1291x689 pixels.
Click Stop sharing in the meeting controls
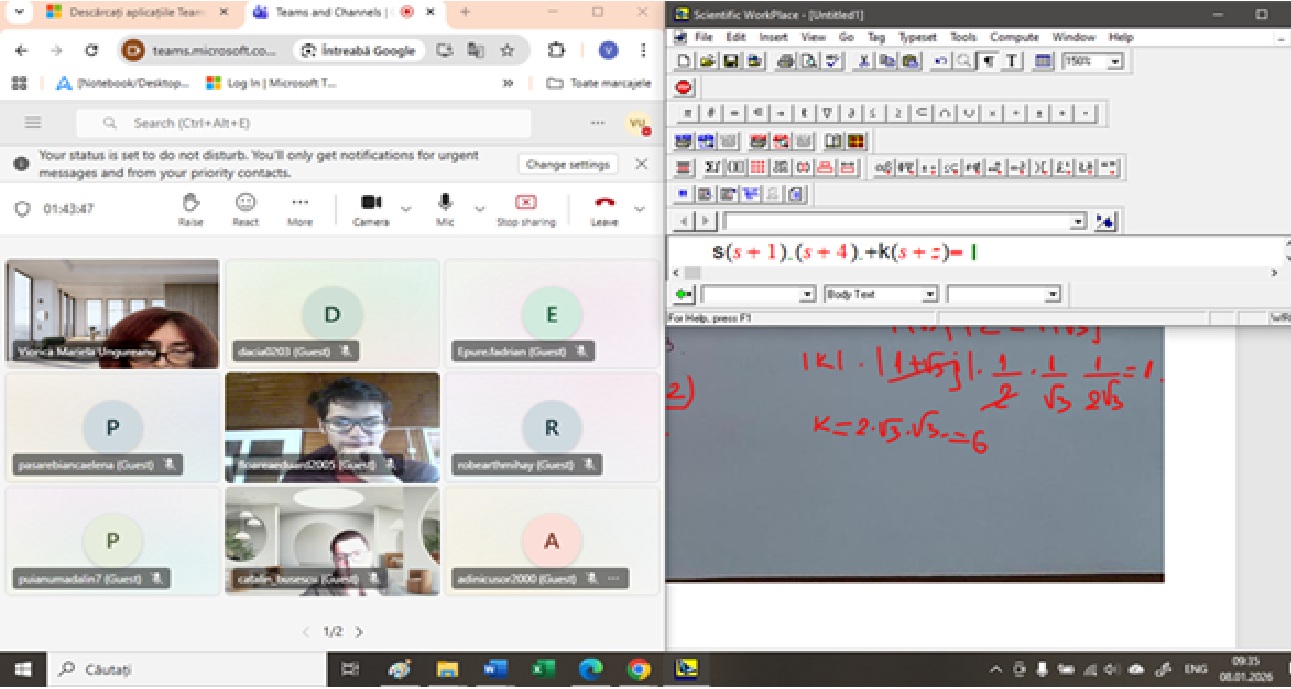pyautogui.click(x=525, y=208)
